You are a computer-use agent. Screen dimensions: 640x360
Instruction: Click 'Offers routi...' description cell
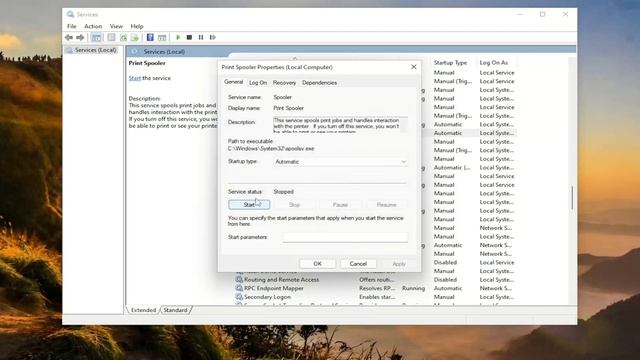(377, 280)
